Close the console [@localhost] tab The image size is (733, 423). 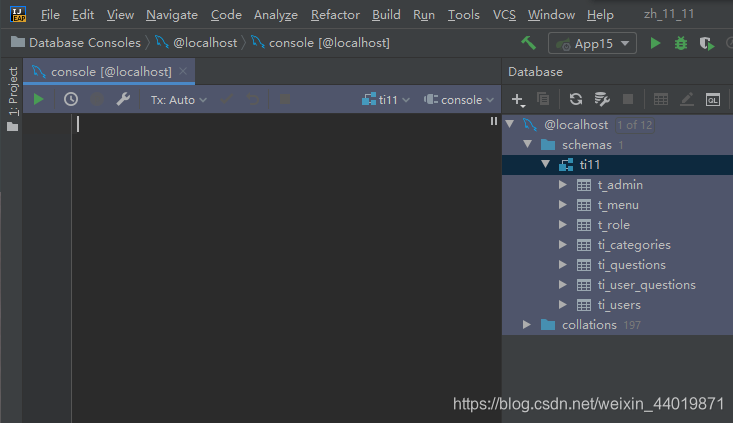pyautogui.click(x=183, y=71)
